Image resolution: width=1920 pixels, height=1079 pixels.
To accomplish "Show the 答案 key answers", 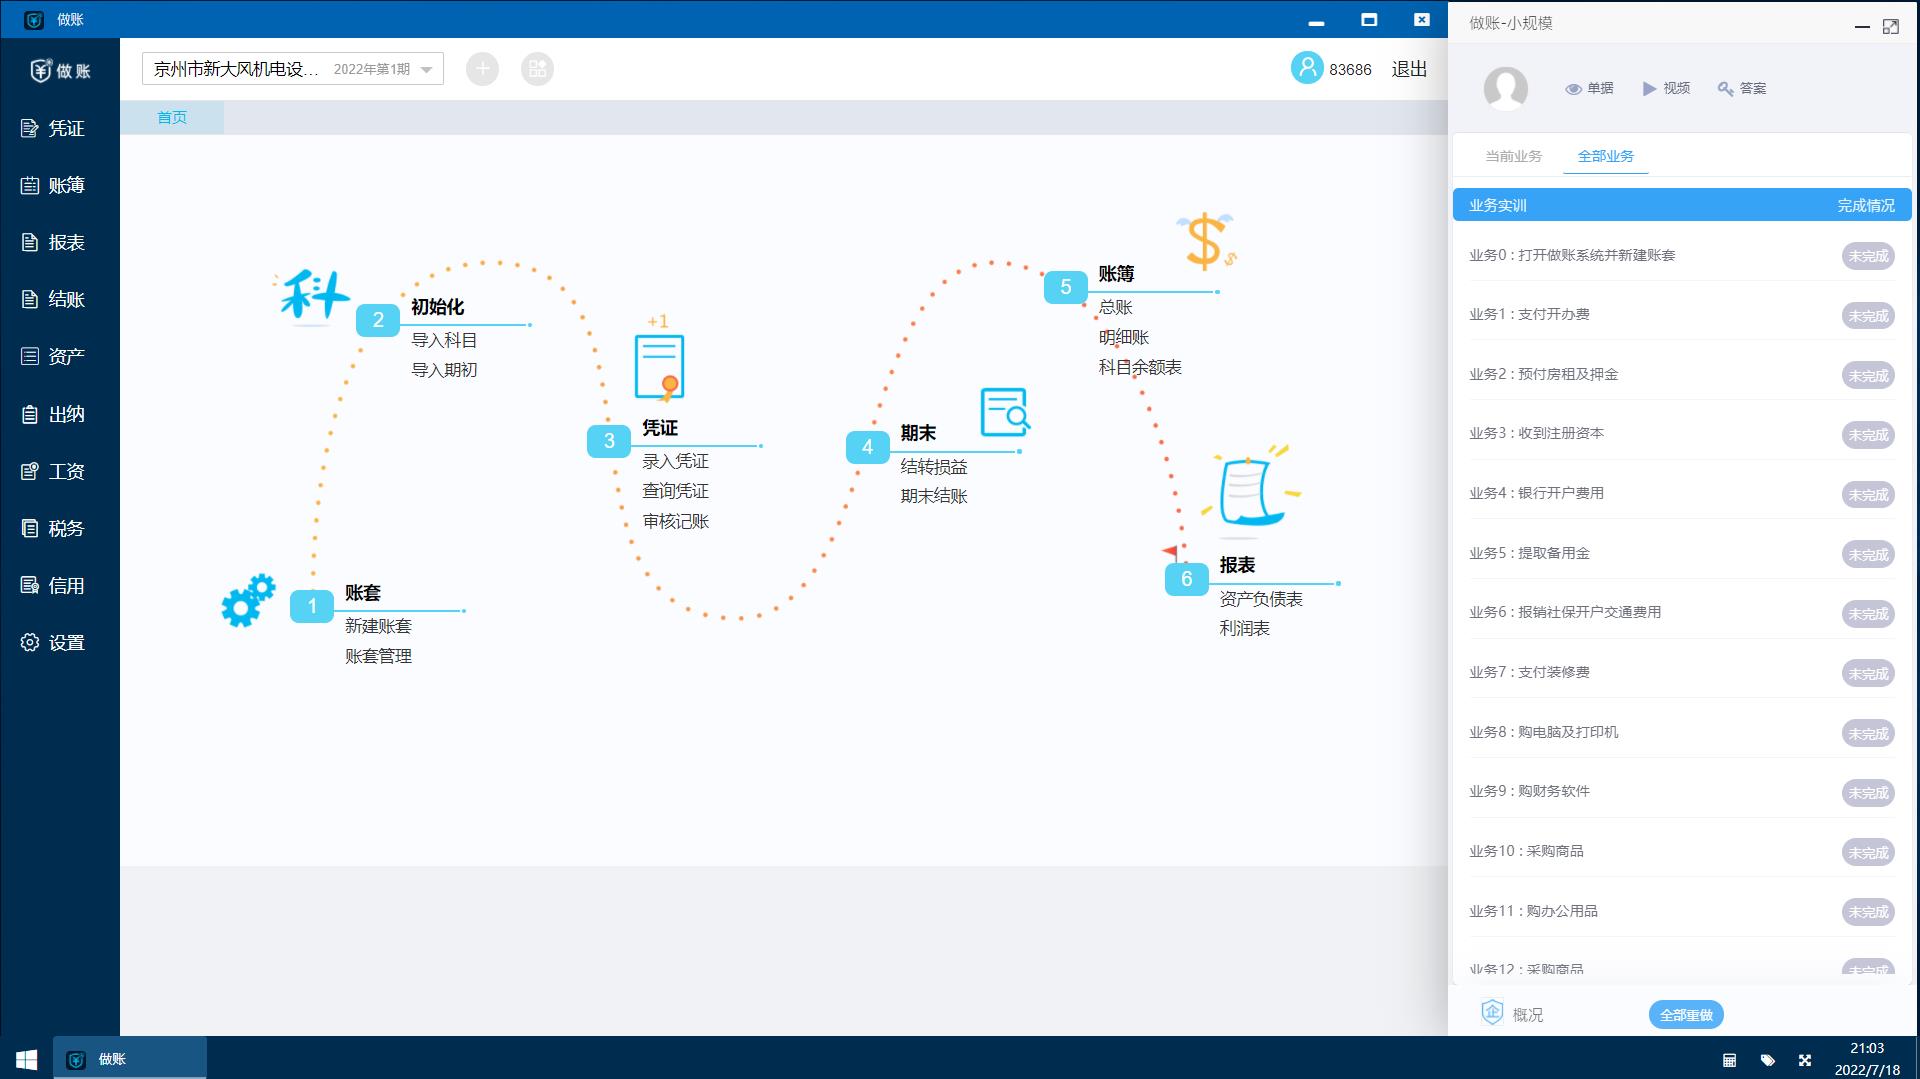I will click(1742, 88).
